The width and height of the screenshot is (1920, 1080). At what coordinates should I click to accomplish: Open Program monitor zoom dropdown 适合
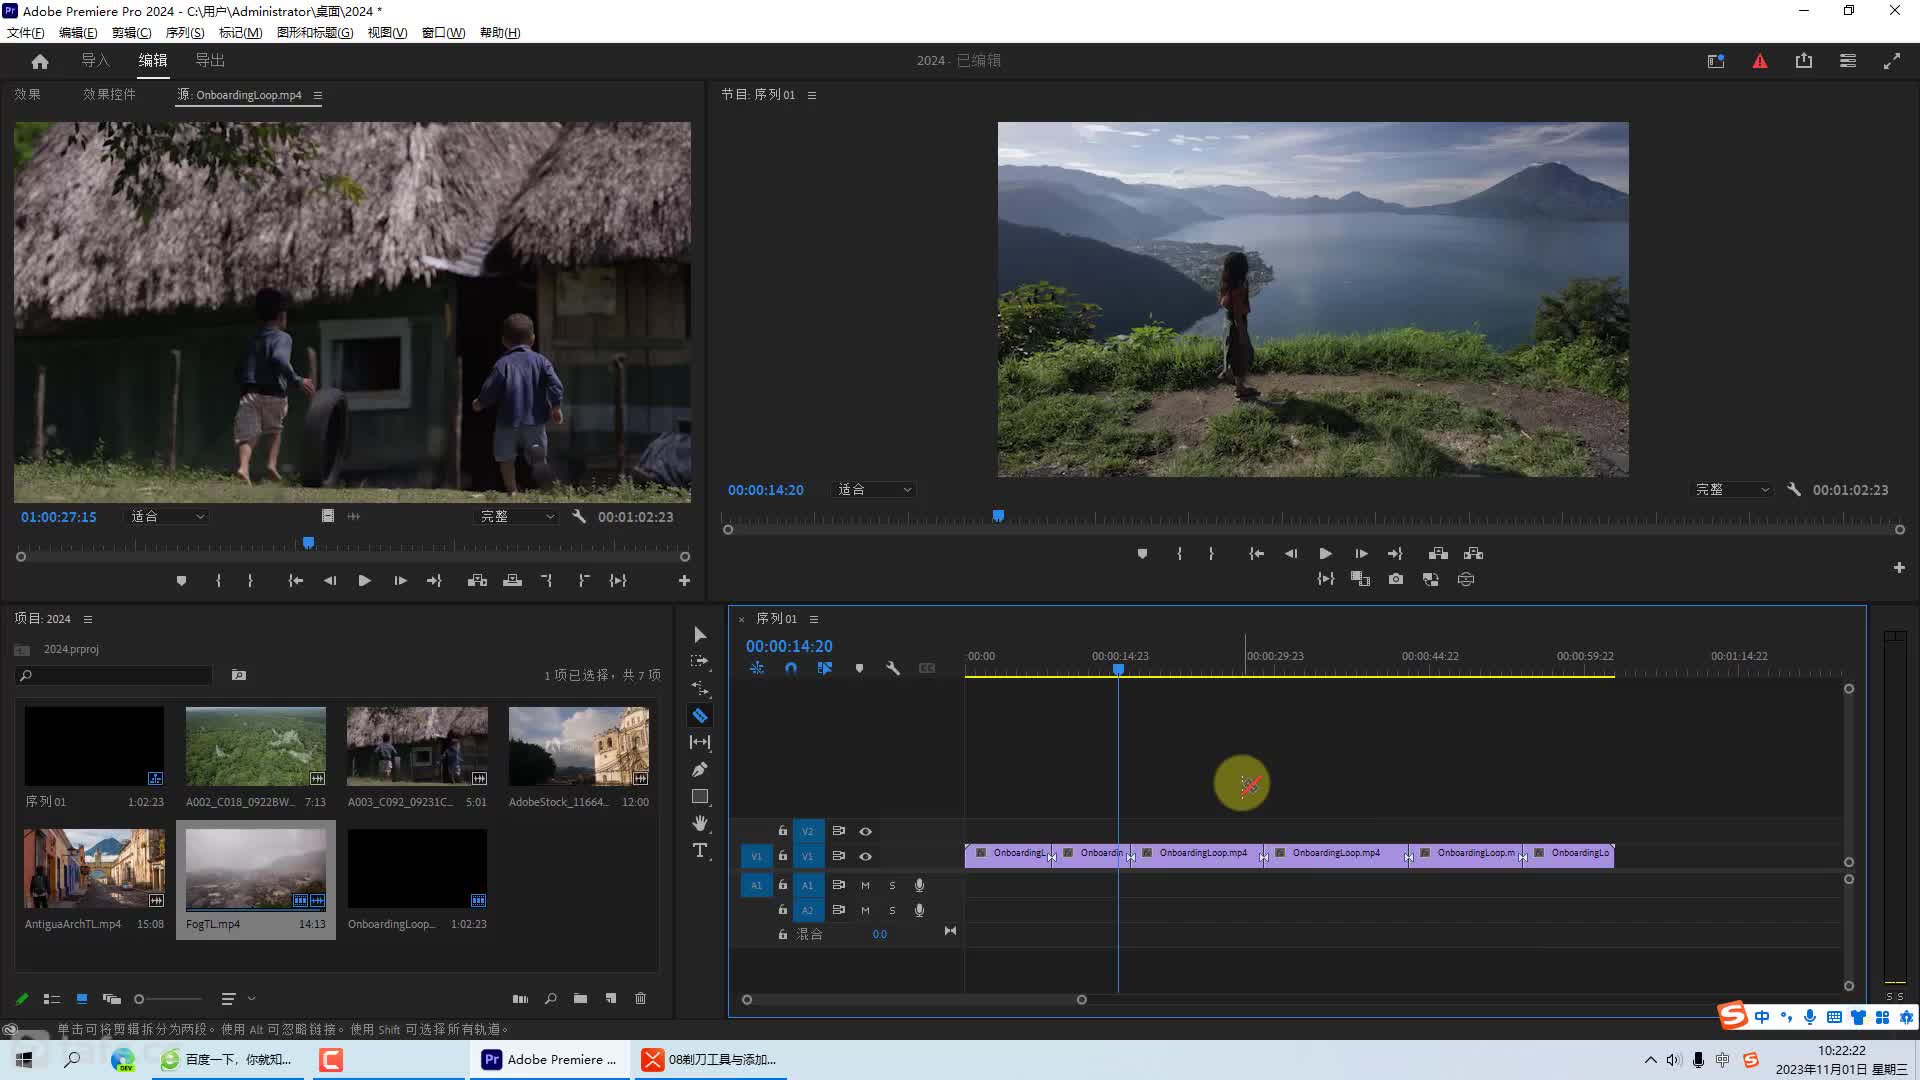point(874,490)
